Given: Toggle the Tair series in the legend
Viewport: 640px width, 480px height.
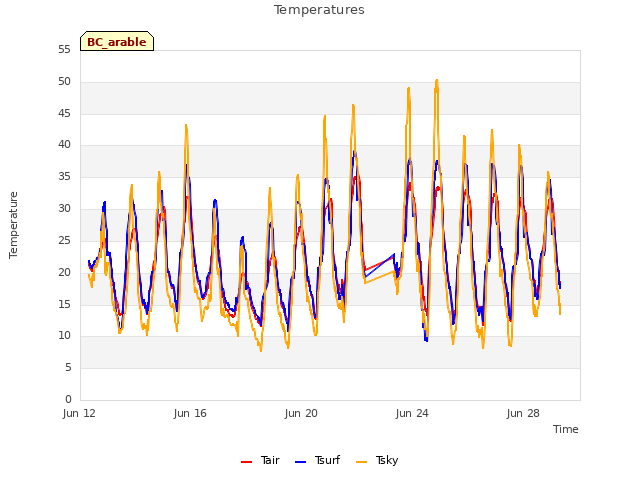Looking at the screenshot, I should coord(260,460).
